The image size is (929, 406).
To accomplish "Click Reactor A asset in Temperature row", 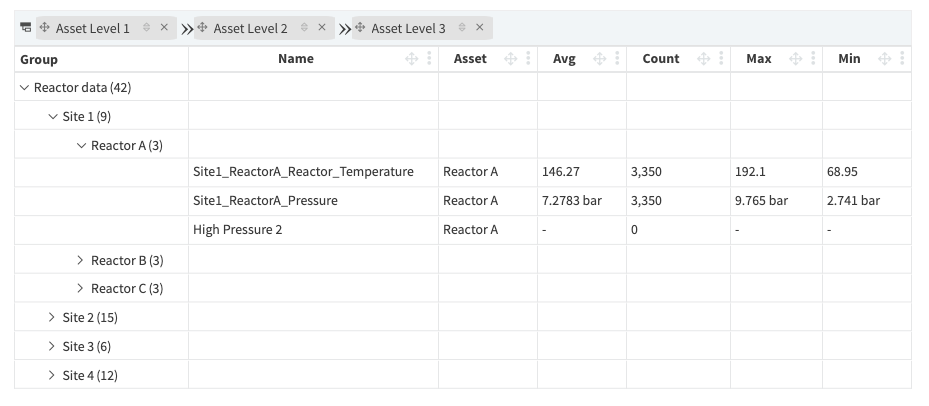I will point(470,172).
